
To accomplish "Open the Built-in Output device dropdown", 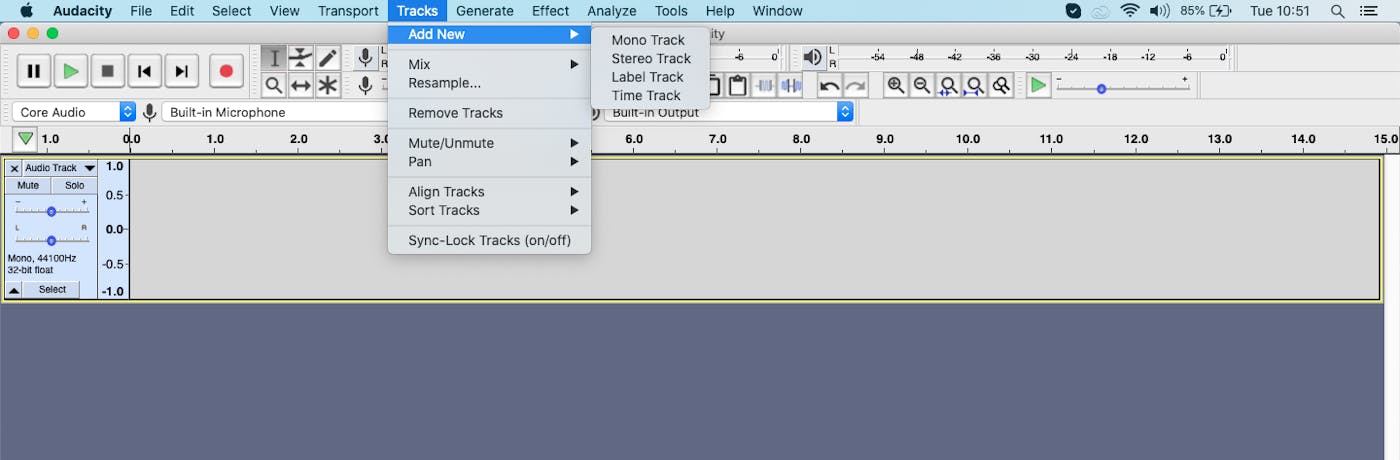I will [x=729, y=112].
